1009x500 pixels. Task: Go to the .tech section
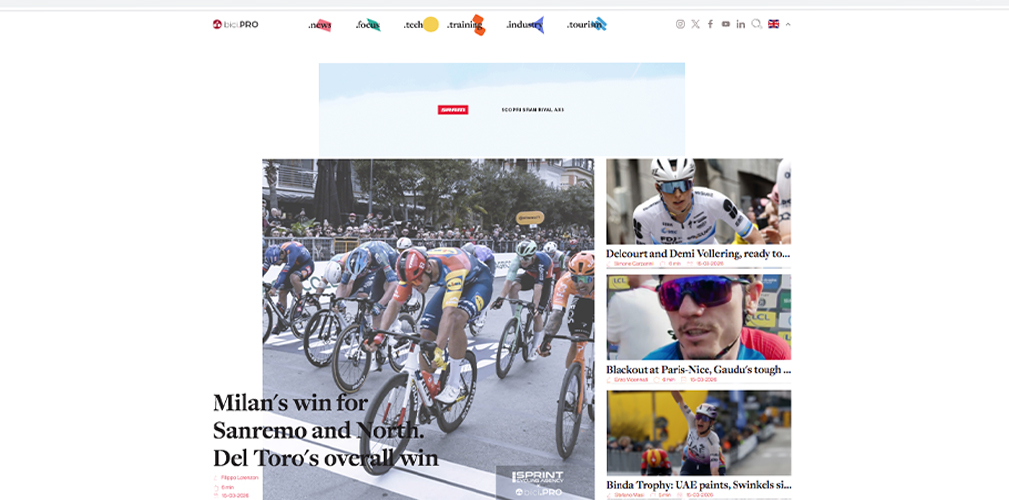[x=420, y=25]
